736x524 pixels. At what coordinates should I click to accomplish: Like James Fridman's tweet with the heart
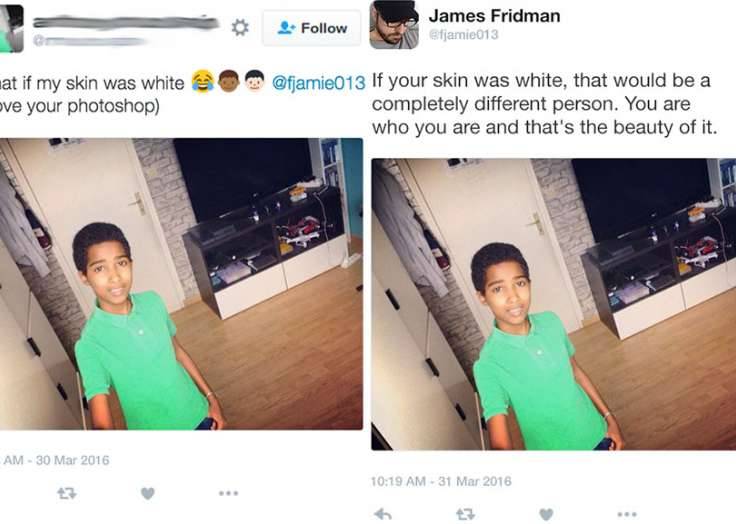click(546, 515)
